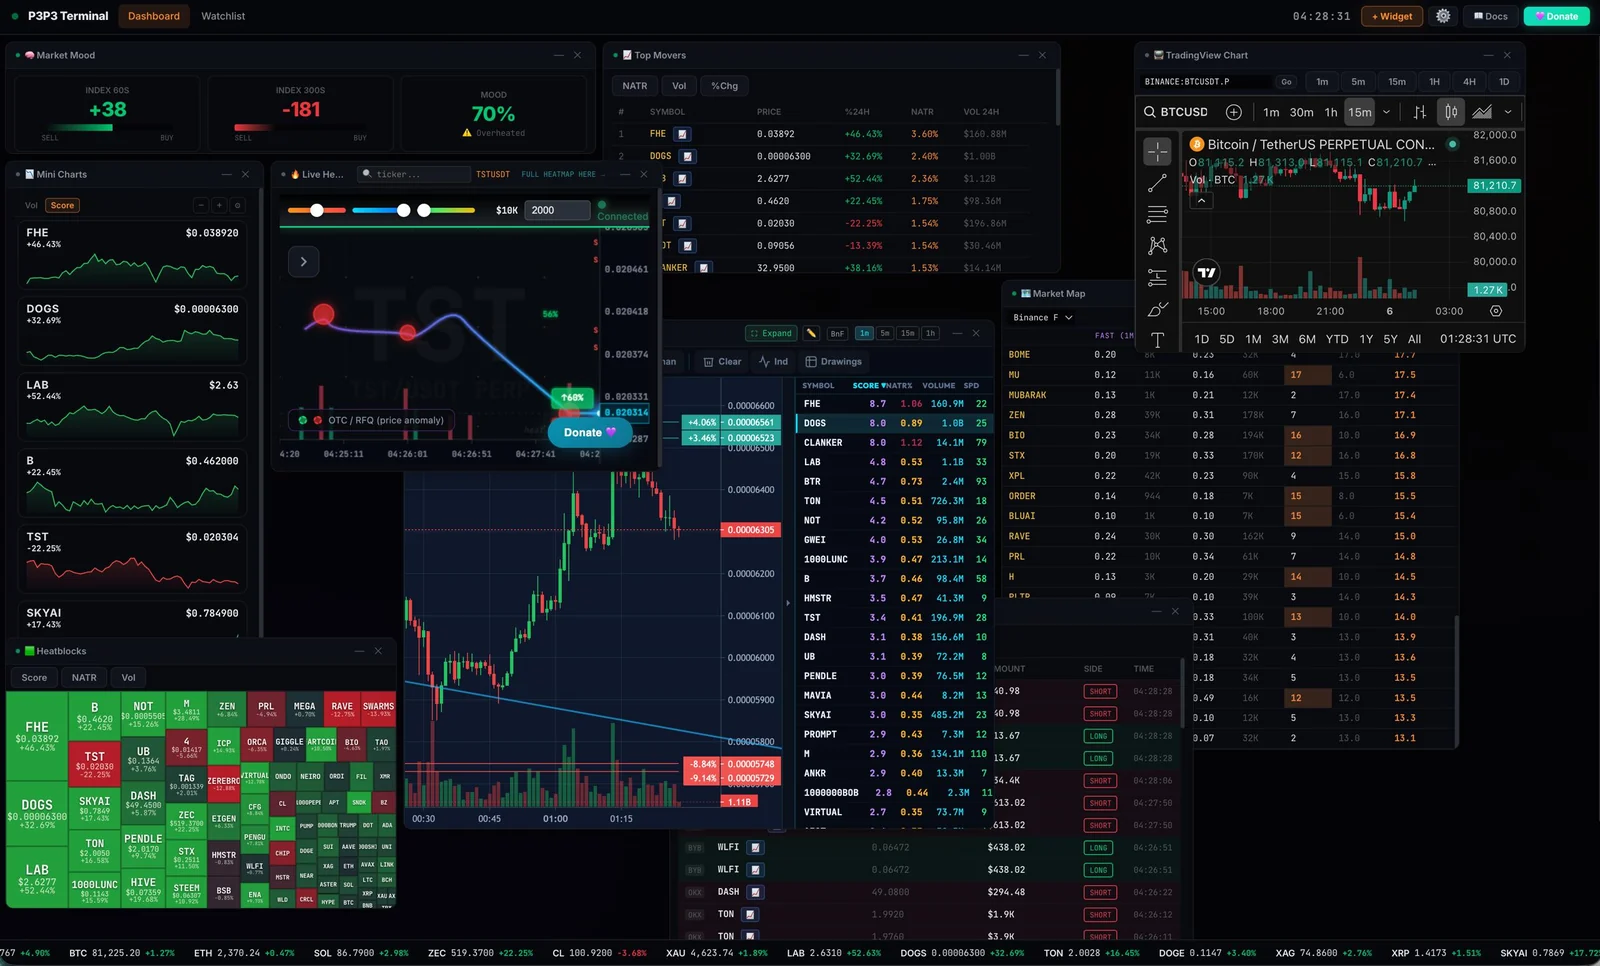Select the brush drawing tool
Viewport: 1600px width, 966px height.
point(1157,309)
